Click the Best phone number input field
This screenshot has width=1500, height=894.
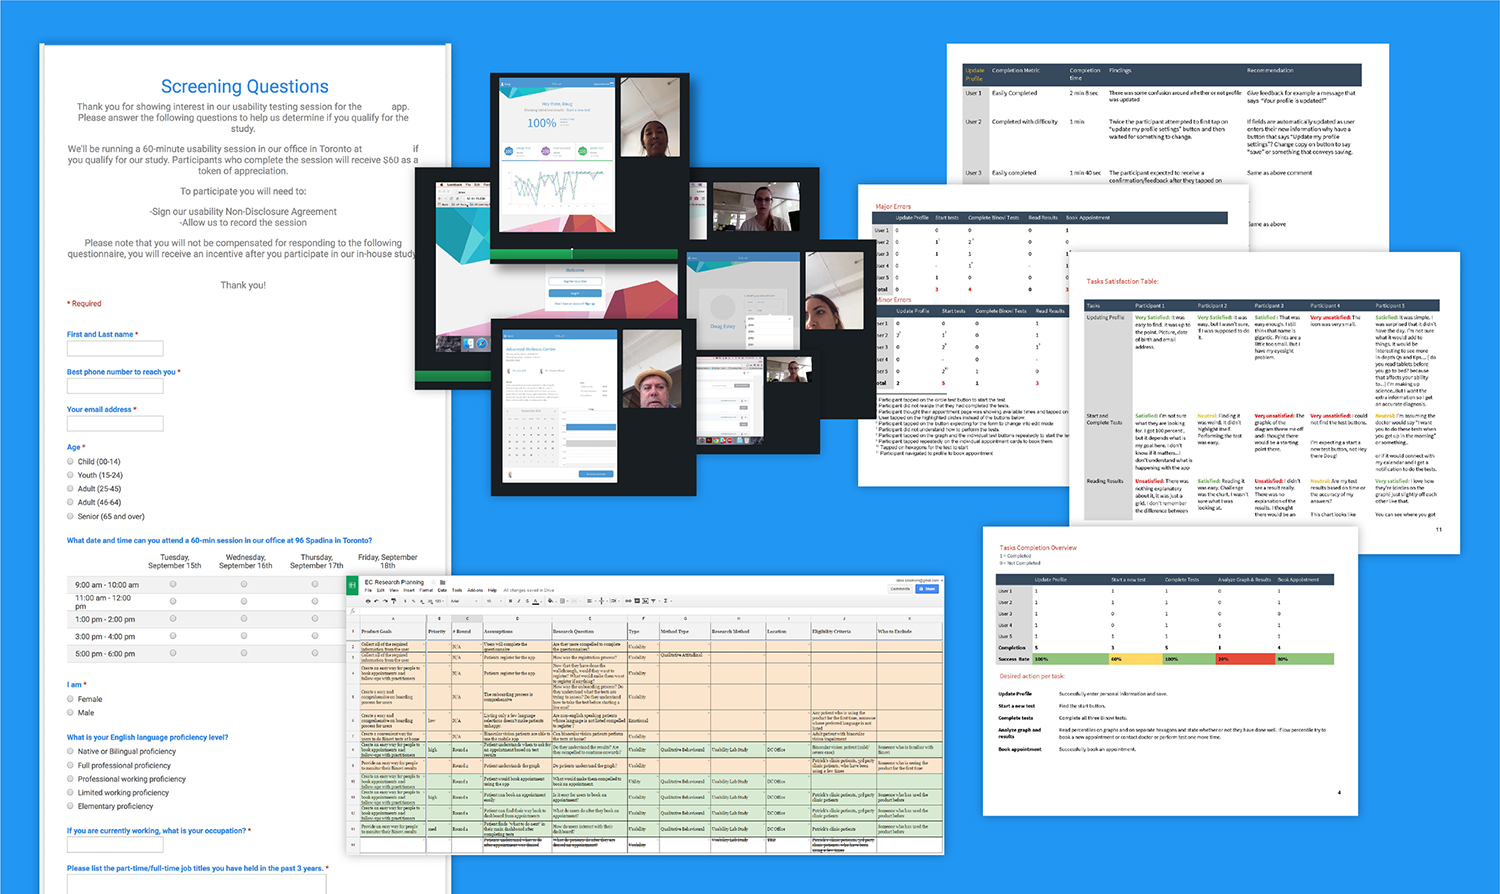click(x=115, y=386)
